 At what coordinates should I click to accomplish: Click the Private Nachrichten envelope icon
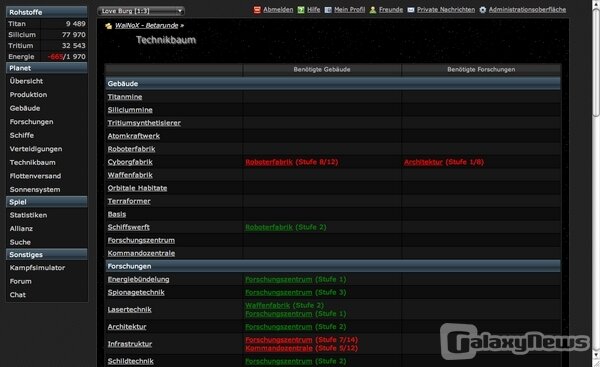411,10
